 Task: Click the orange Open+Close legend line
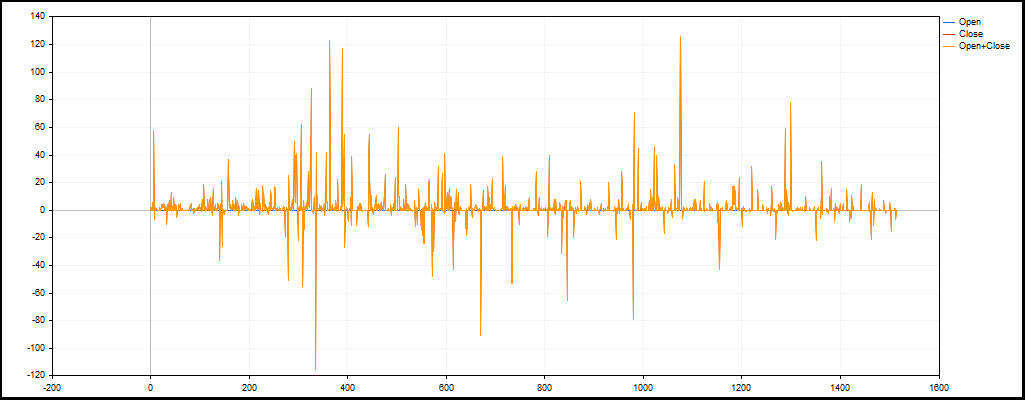(x=950, y=46)
